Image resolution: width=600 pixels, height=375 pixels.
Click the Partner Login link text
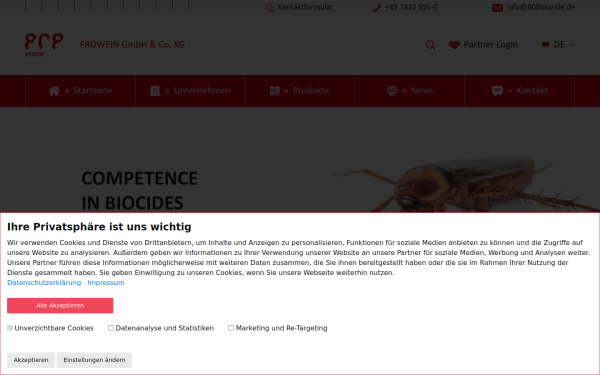click(491, 45)
